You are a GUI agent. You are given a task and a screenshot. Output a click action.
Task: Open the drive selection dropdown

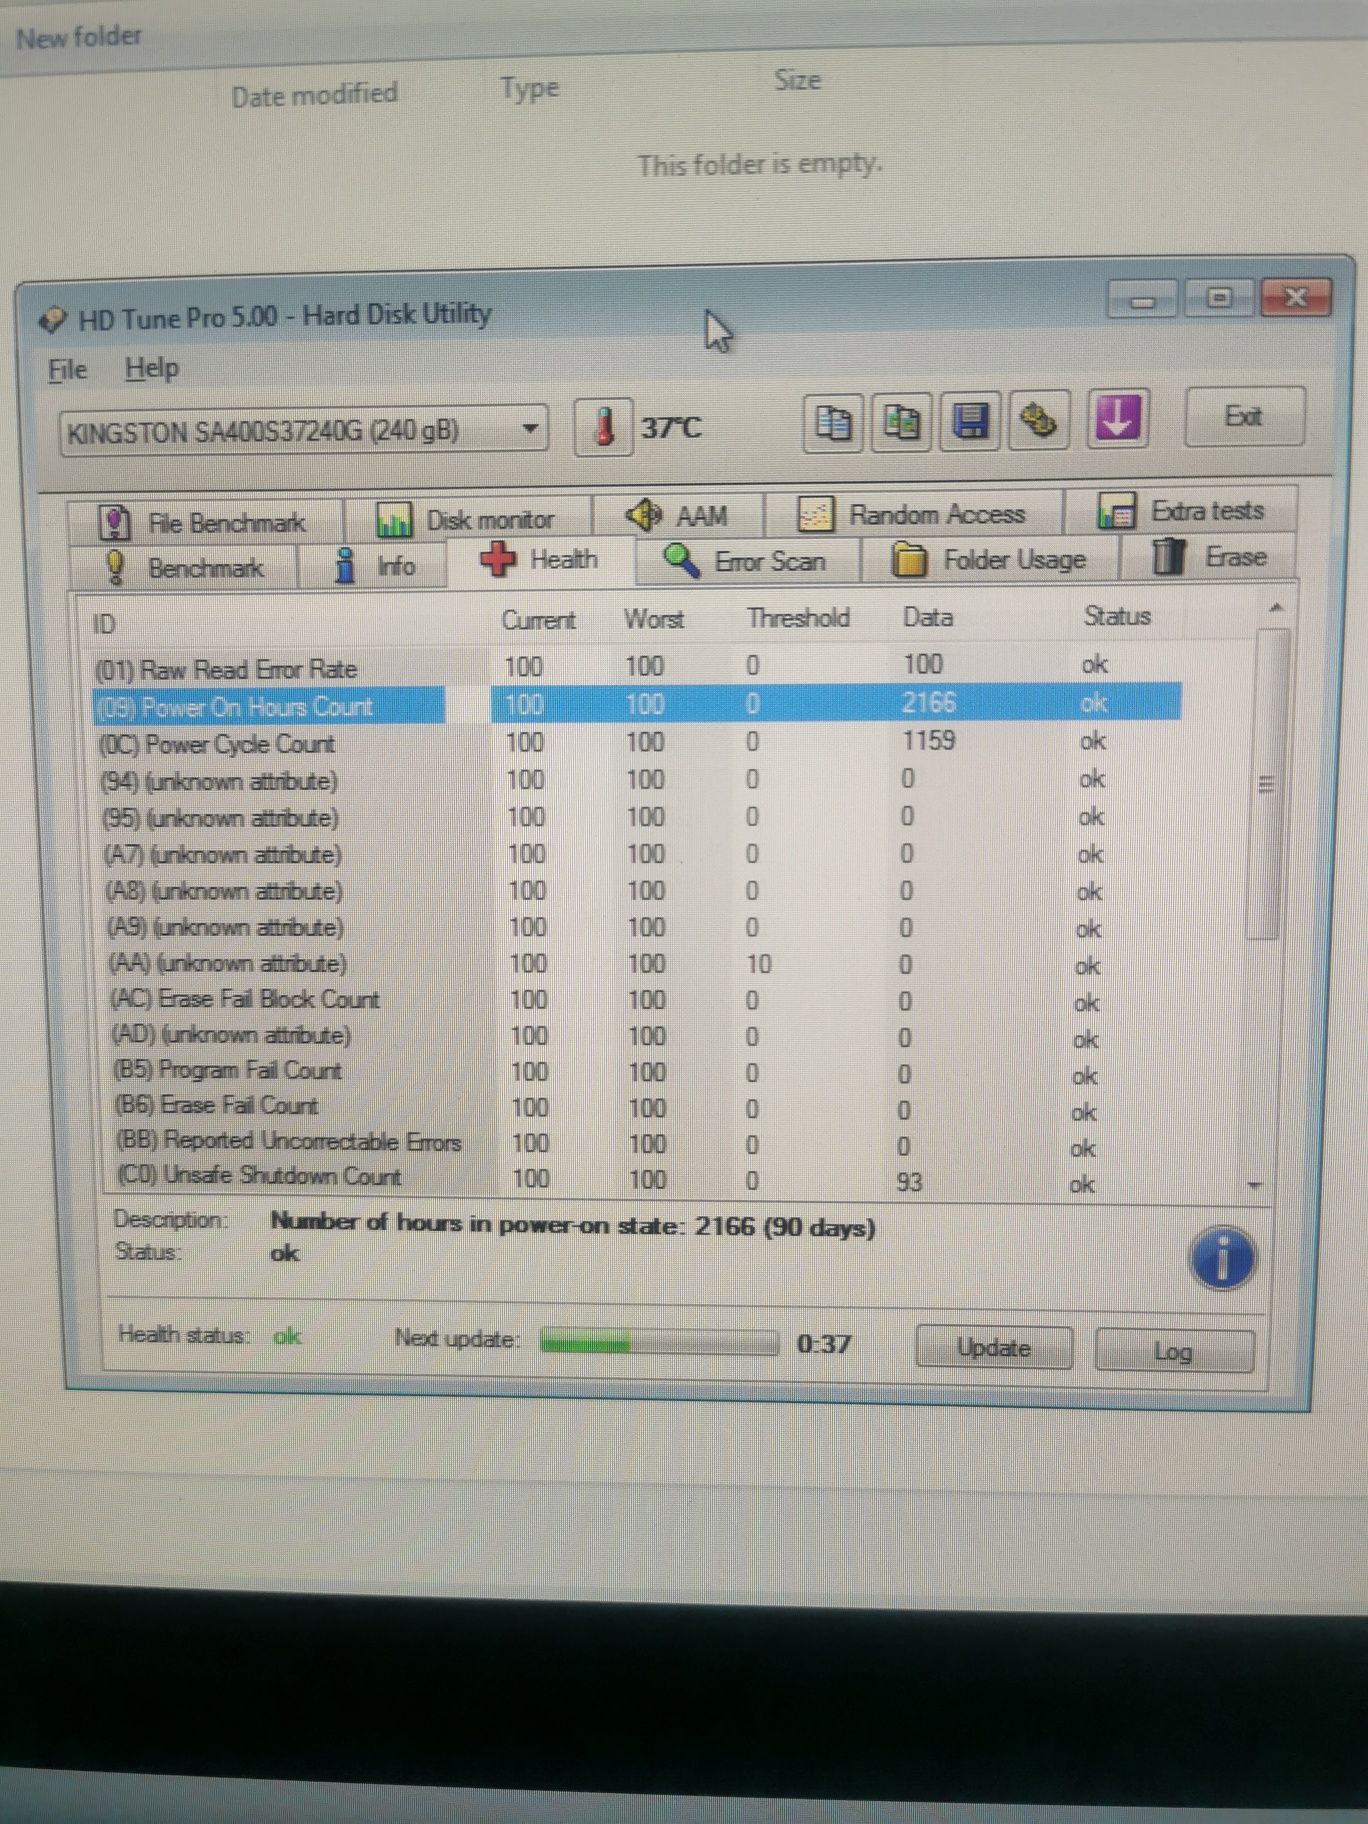pyautogui.click(x=303, y=432)
